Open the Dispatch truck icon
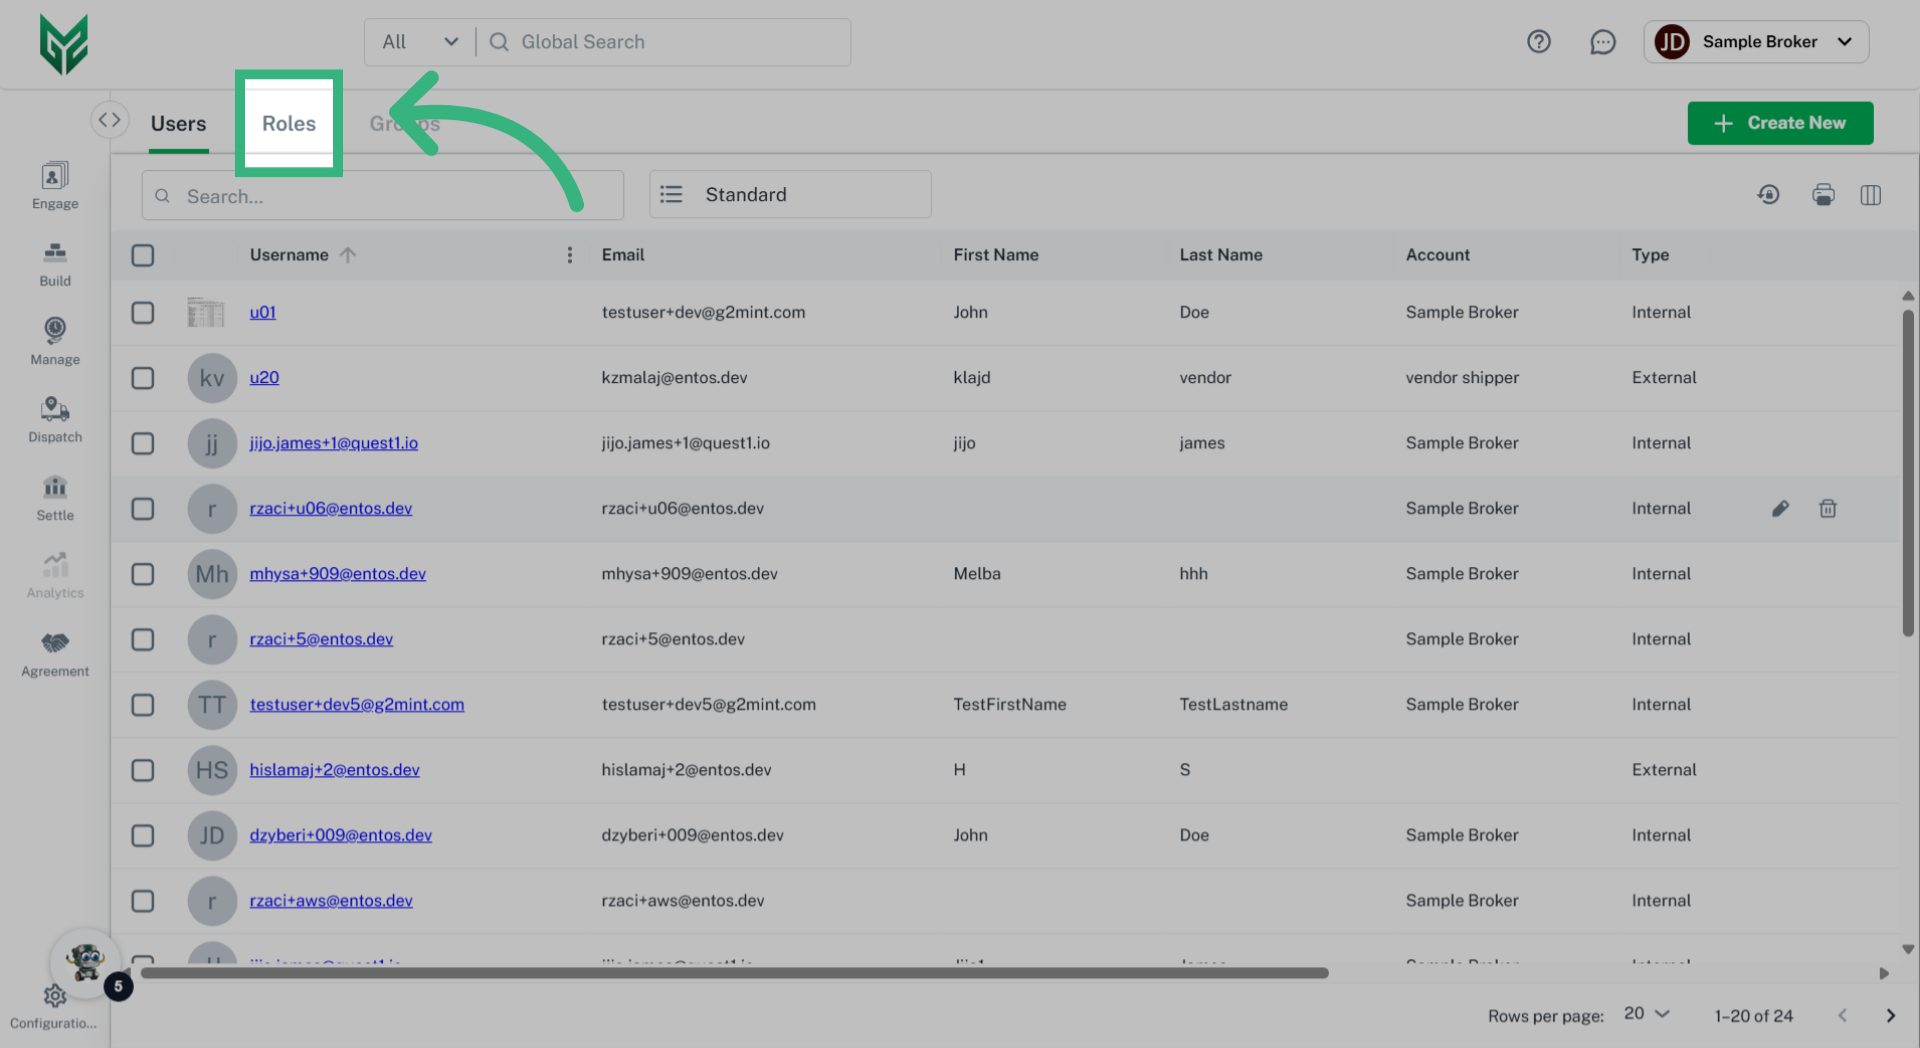Viewport: 1920px width, 1048px height. [x=55, y=419]
